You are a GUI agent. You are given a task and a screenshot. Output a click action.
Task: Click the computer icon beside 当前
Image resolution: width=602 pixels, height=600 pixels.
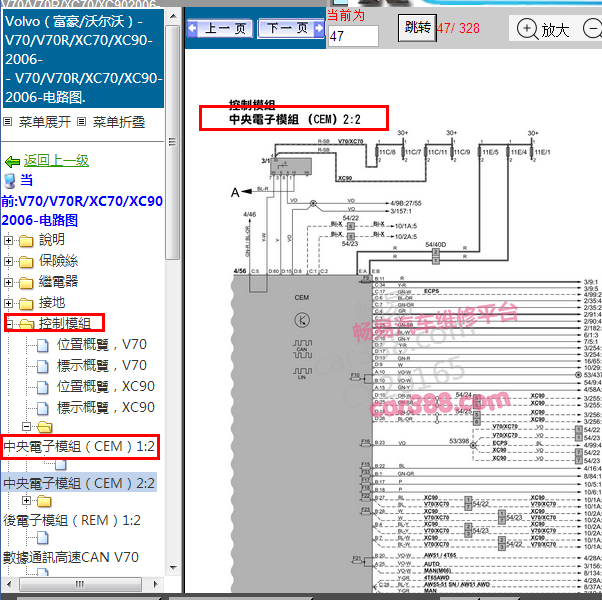point(10,181)
